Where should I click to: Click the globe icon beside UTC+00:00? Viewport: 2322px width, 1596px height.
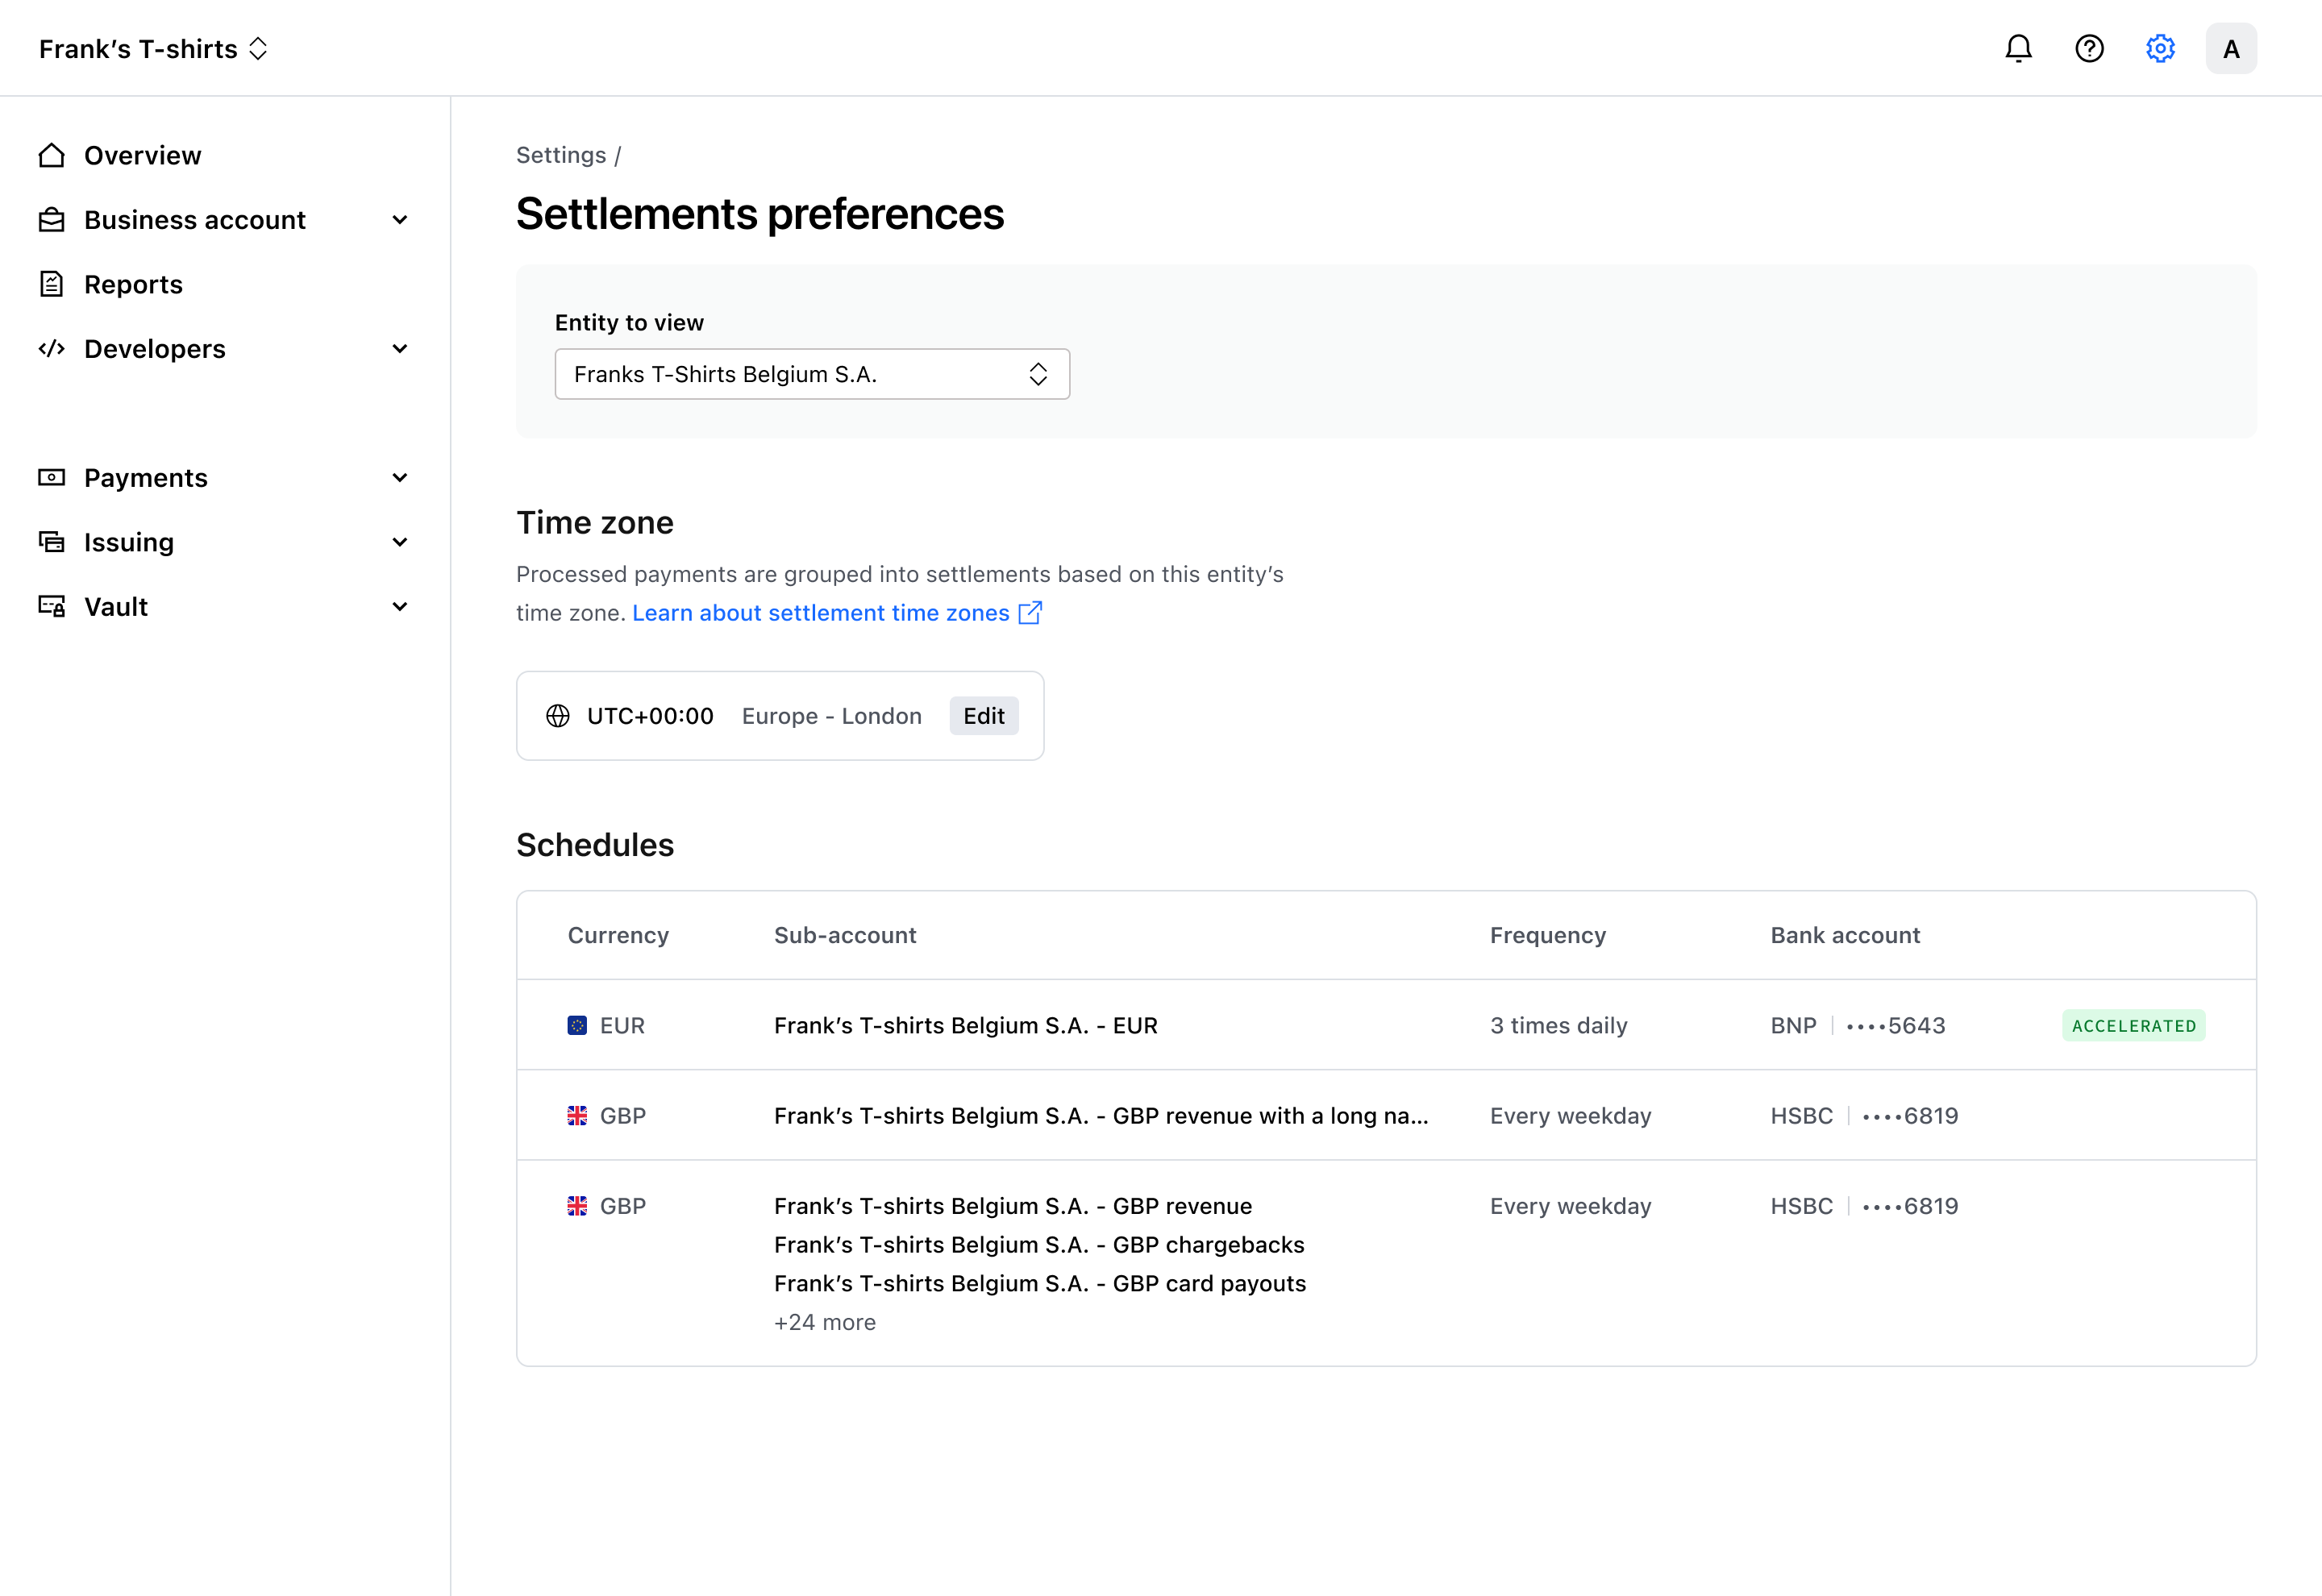558,716
